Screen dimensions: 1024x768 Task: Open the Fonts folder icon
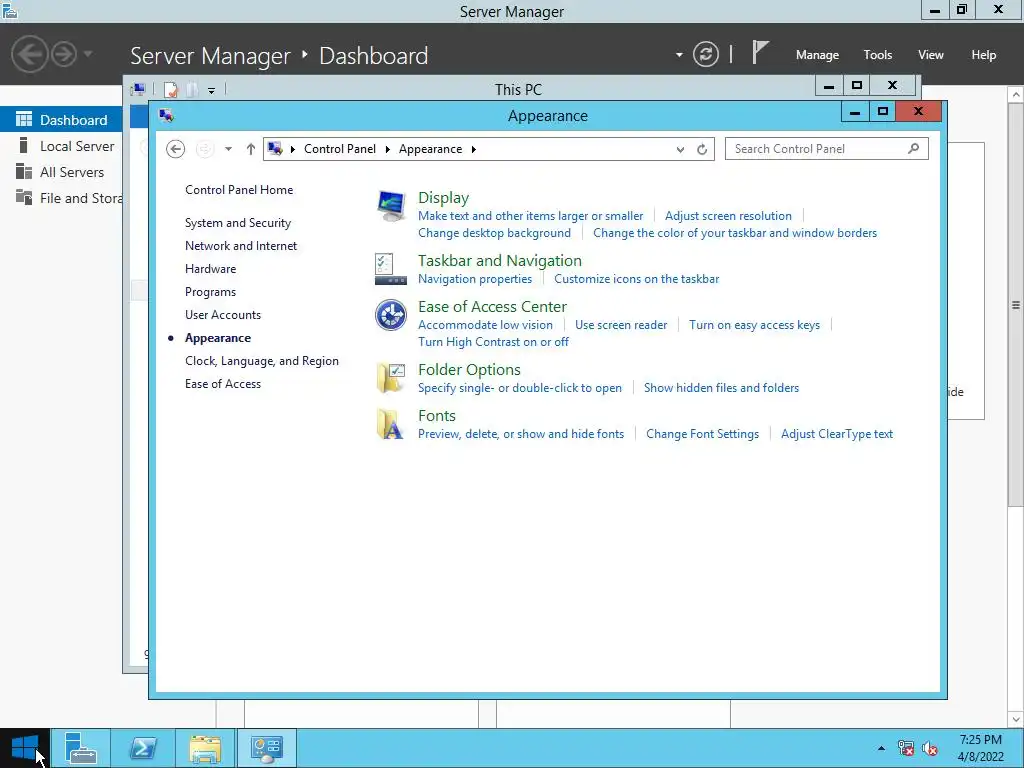point(391,424)
